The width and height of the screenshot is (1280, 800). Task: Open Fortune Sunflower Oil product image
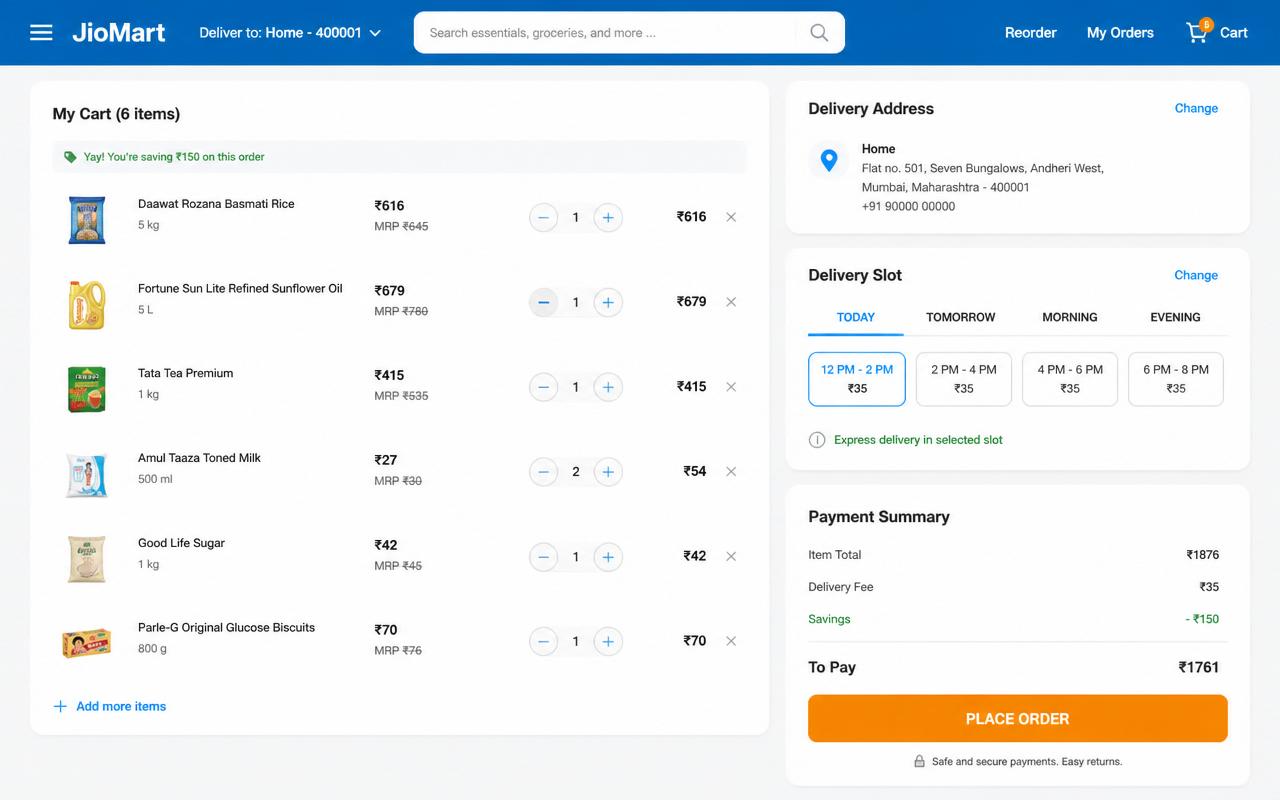87,305
